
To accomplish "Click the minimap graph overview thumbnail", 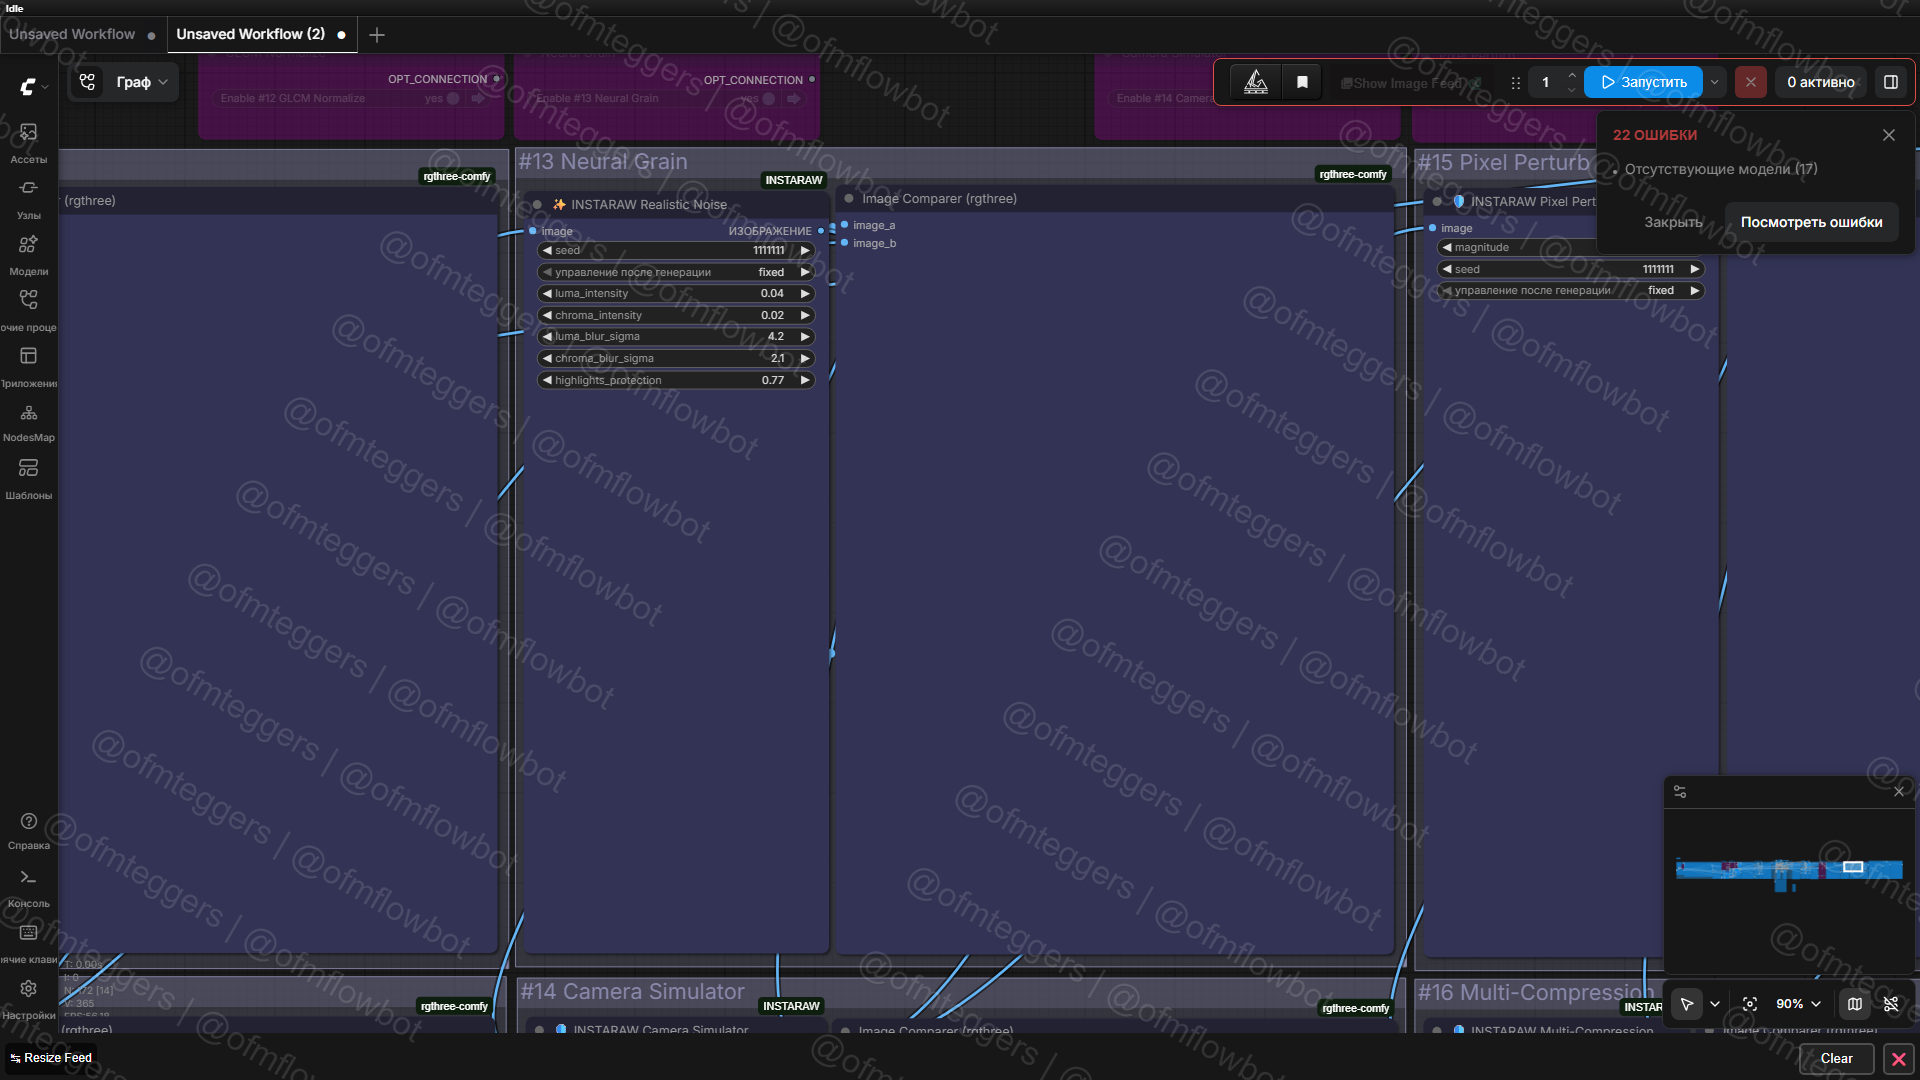I will 1788,870.
